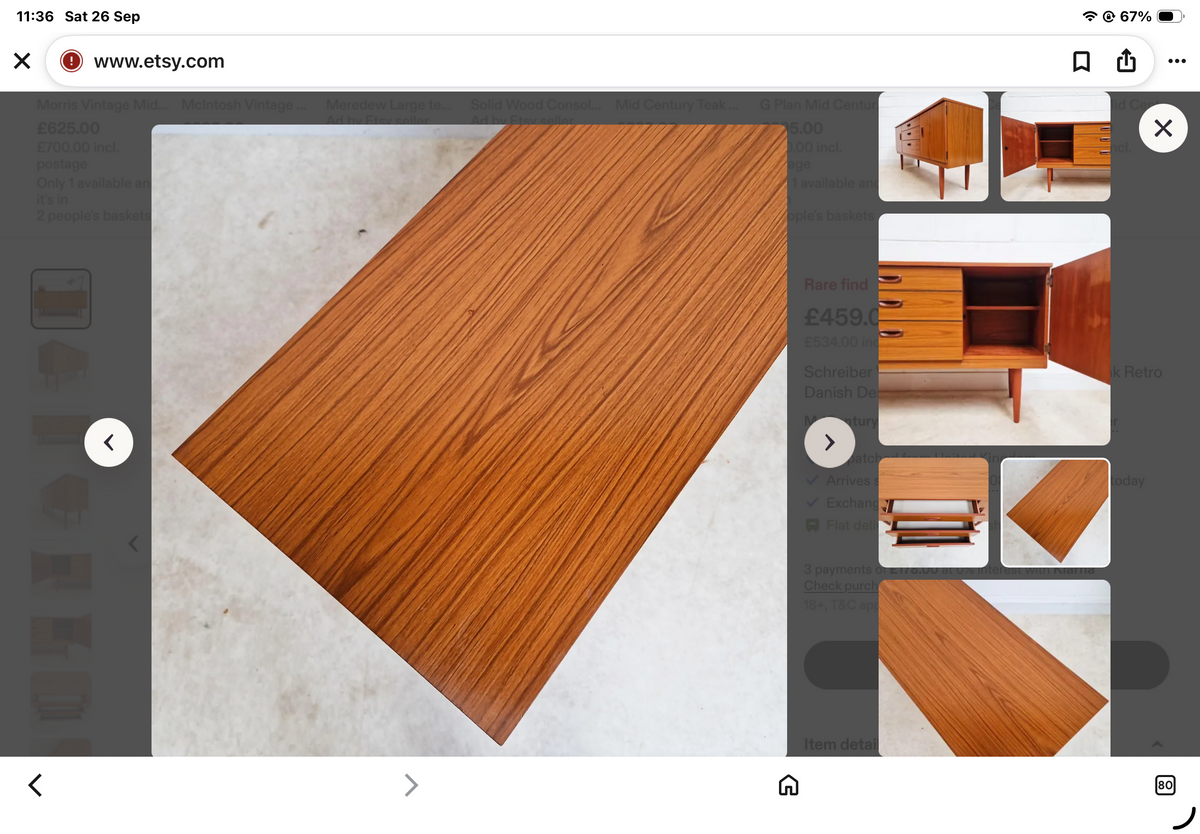This screenshot has width=1200, height=834.
Task: Tap the main enlarged teak top photo
Action: 469,440
